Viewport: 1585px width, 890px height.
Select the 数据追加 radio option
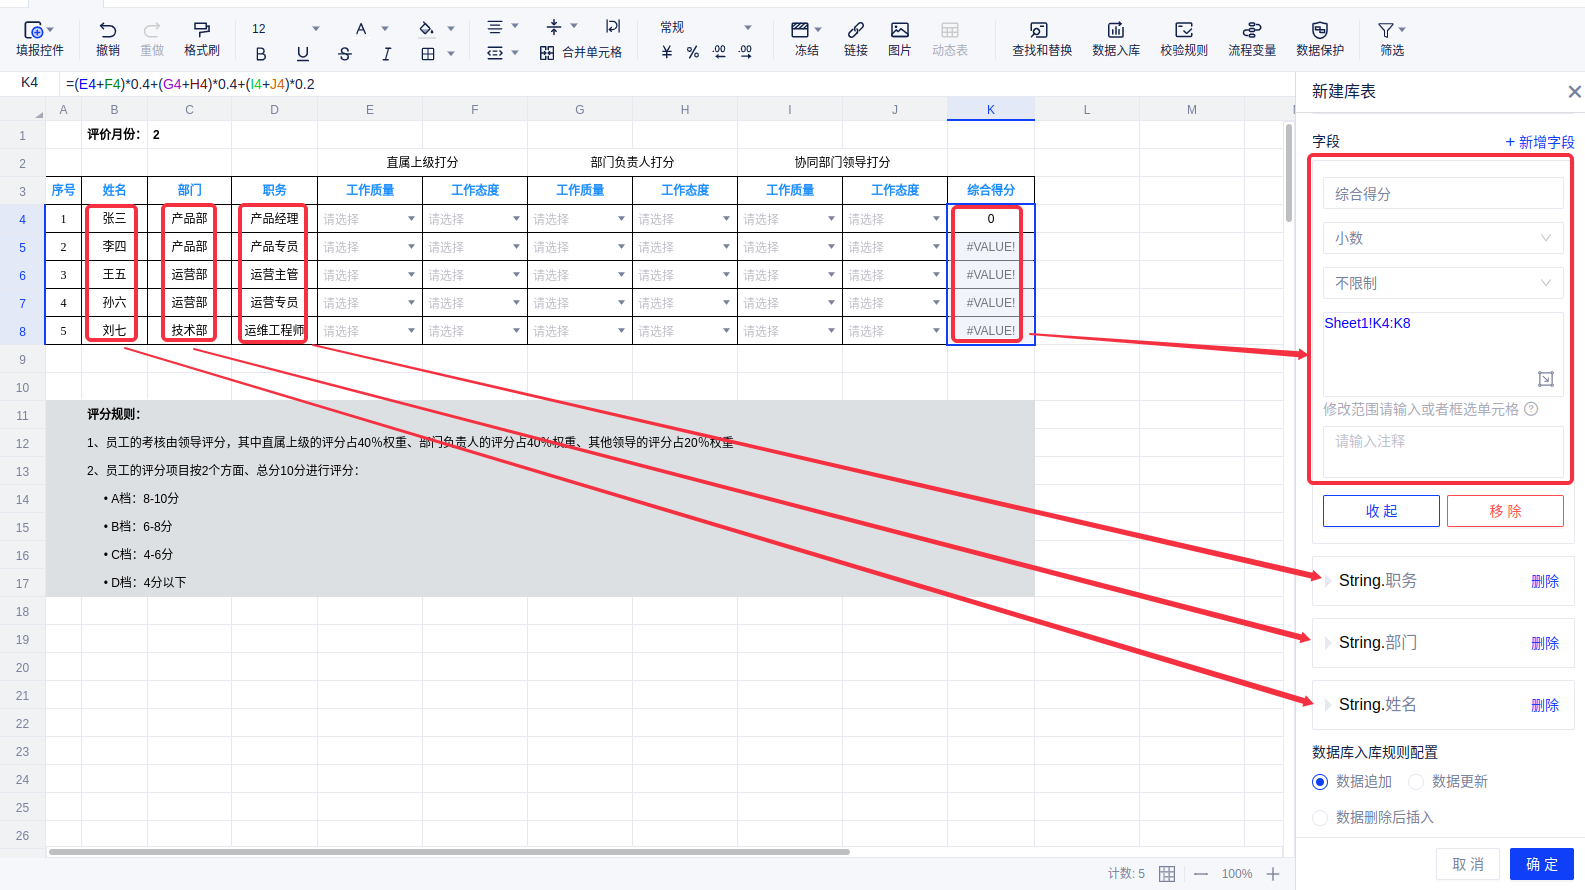click(x=1320, y=782)
